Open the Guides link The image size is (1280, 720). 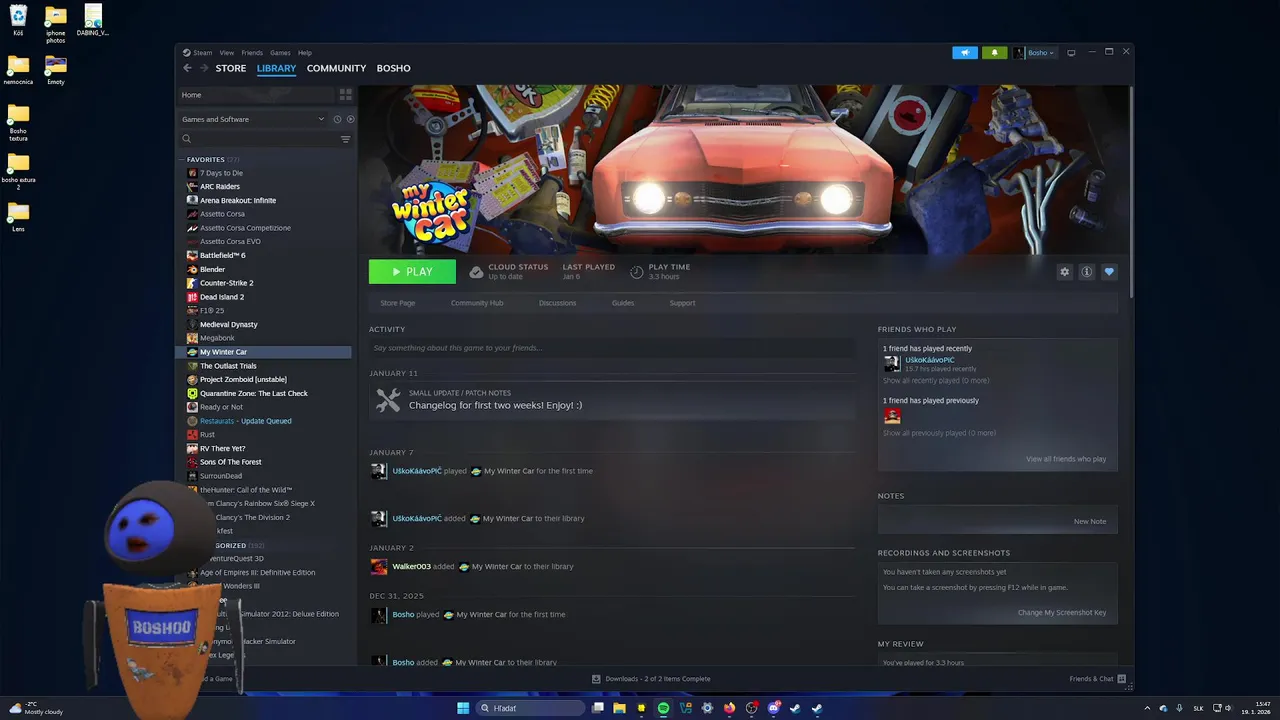point(623,303)
